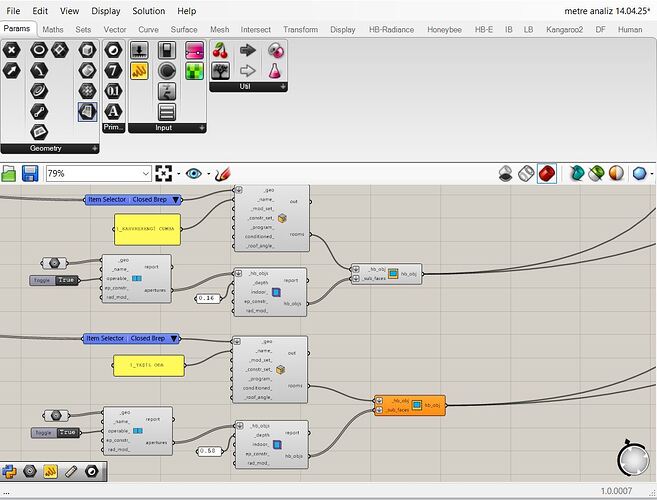Select the Point parameter hexagon icon

click(11, 50)
